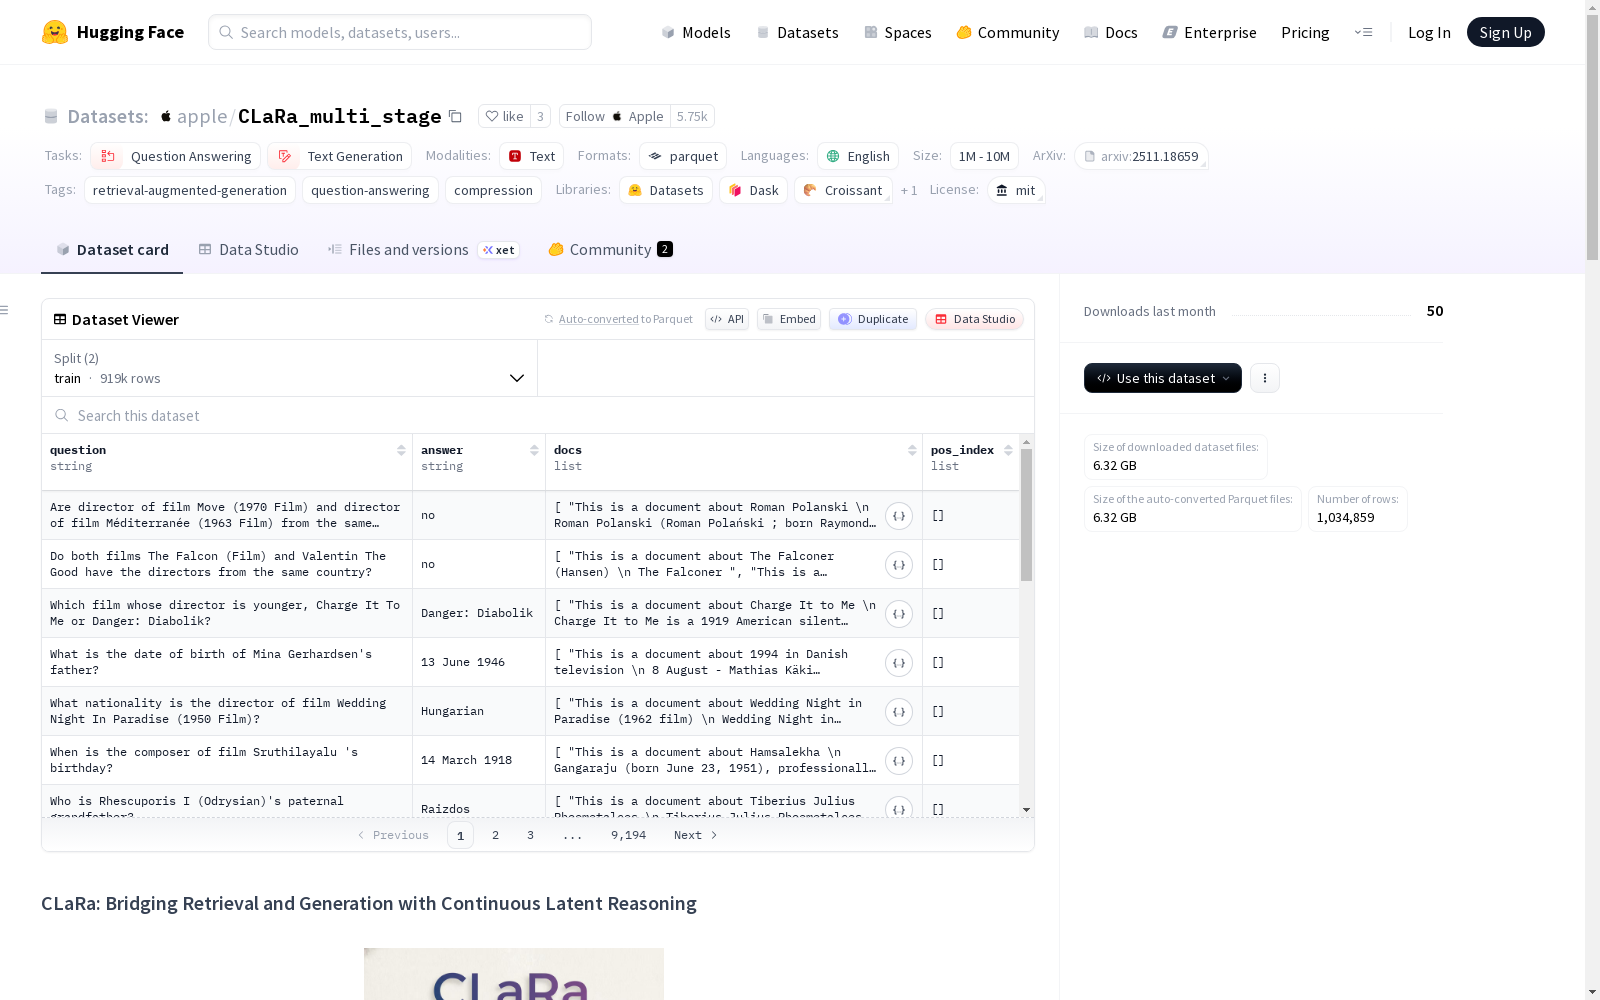The height and width of the screenshot is (1000, 1600).
Task: Open the arxiv:2511.18659 tag
Action: (x=1141, y=156)
